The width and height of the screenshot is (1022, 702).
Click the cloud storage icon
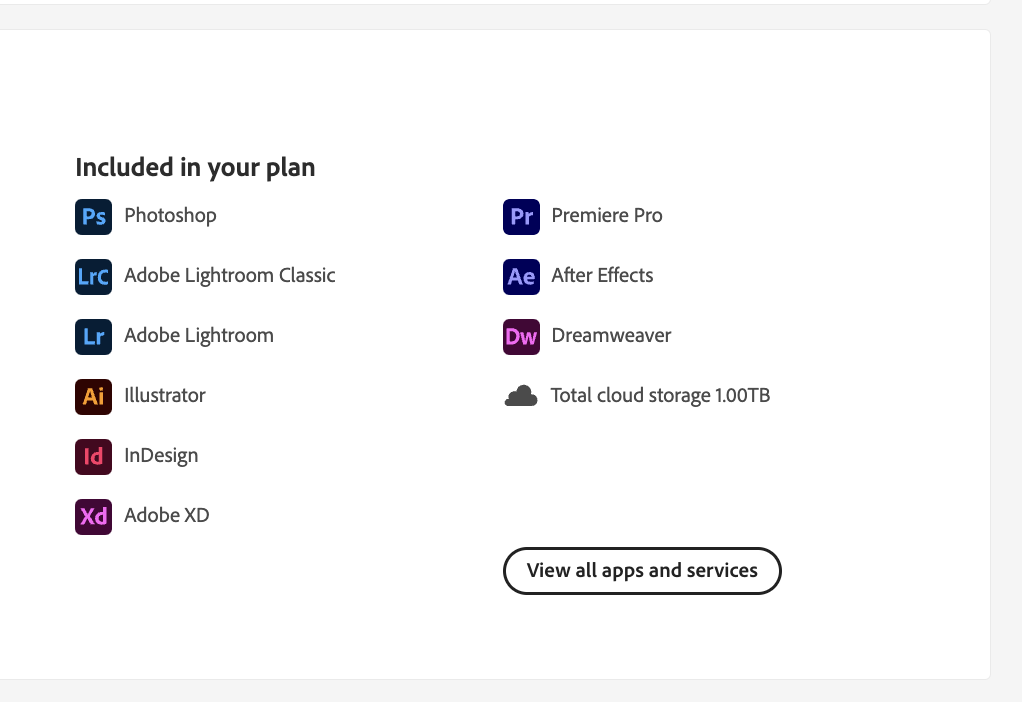[x=521, y=396]
